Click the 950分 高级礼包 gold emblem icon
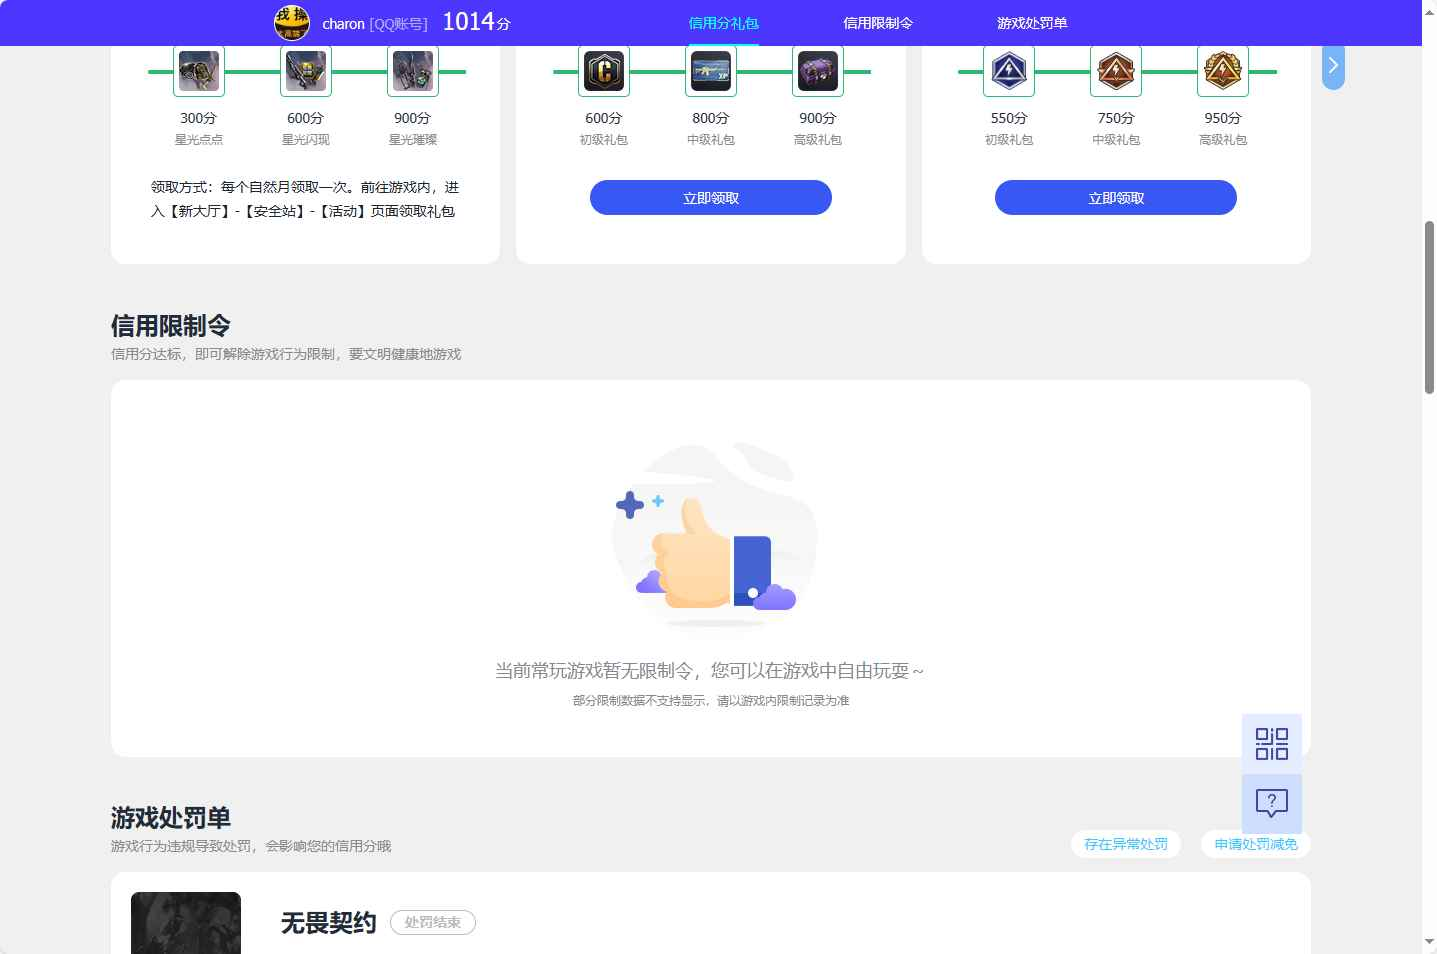 click(1223, 71)
